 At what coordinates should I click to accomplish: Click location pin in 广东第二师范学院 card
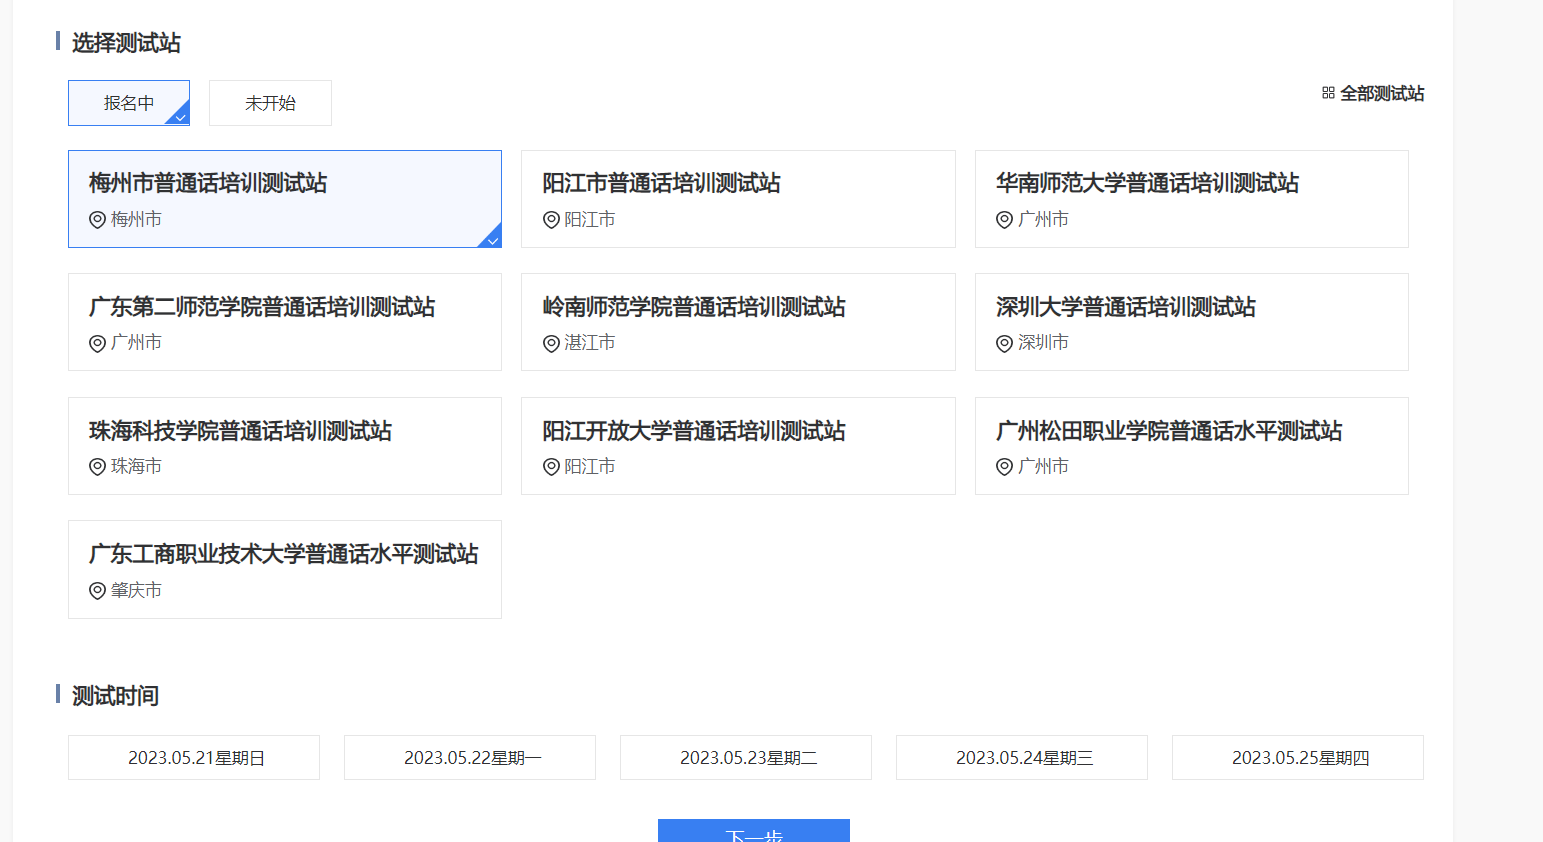pyautogui.click(x=97, y=344)
